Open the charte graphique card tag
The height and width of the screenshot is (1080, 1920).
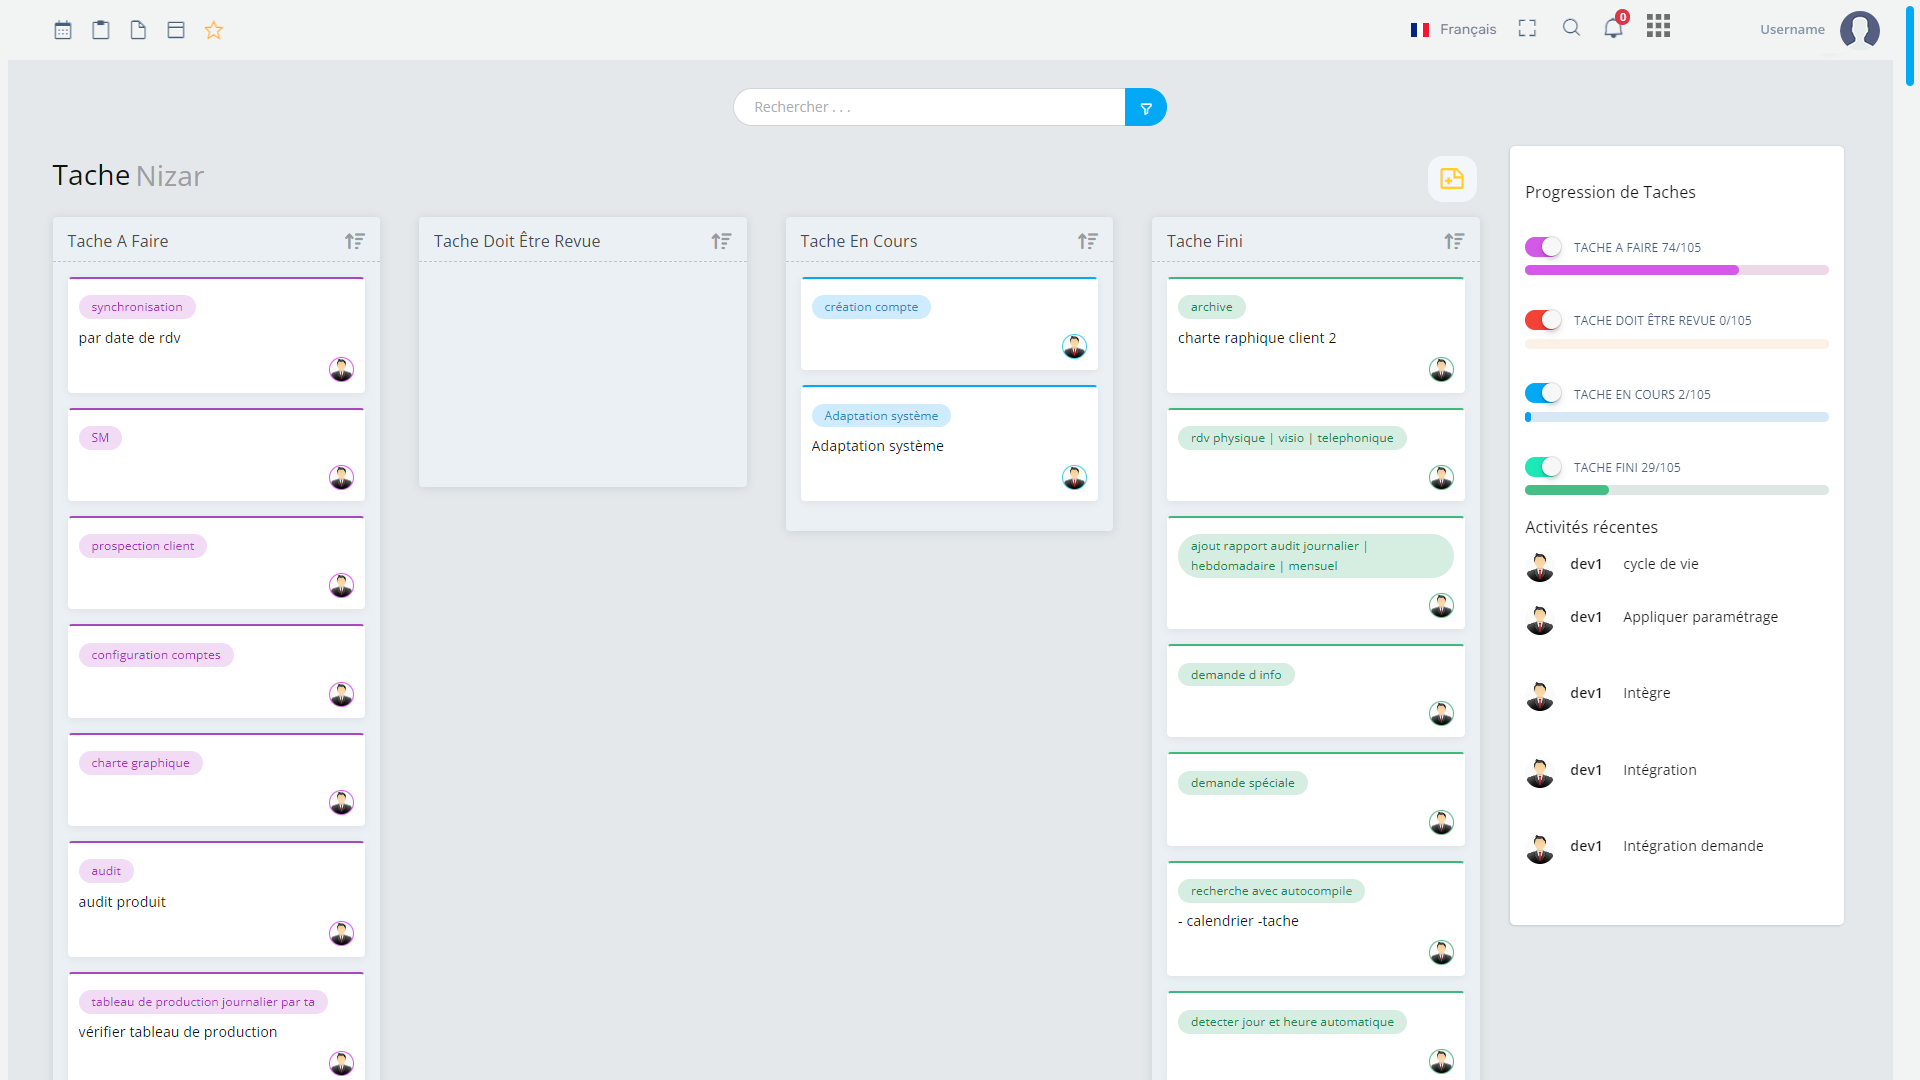point(140,763)
